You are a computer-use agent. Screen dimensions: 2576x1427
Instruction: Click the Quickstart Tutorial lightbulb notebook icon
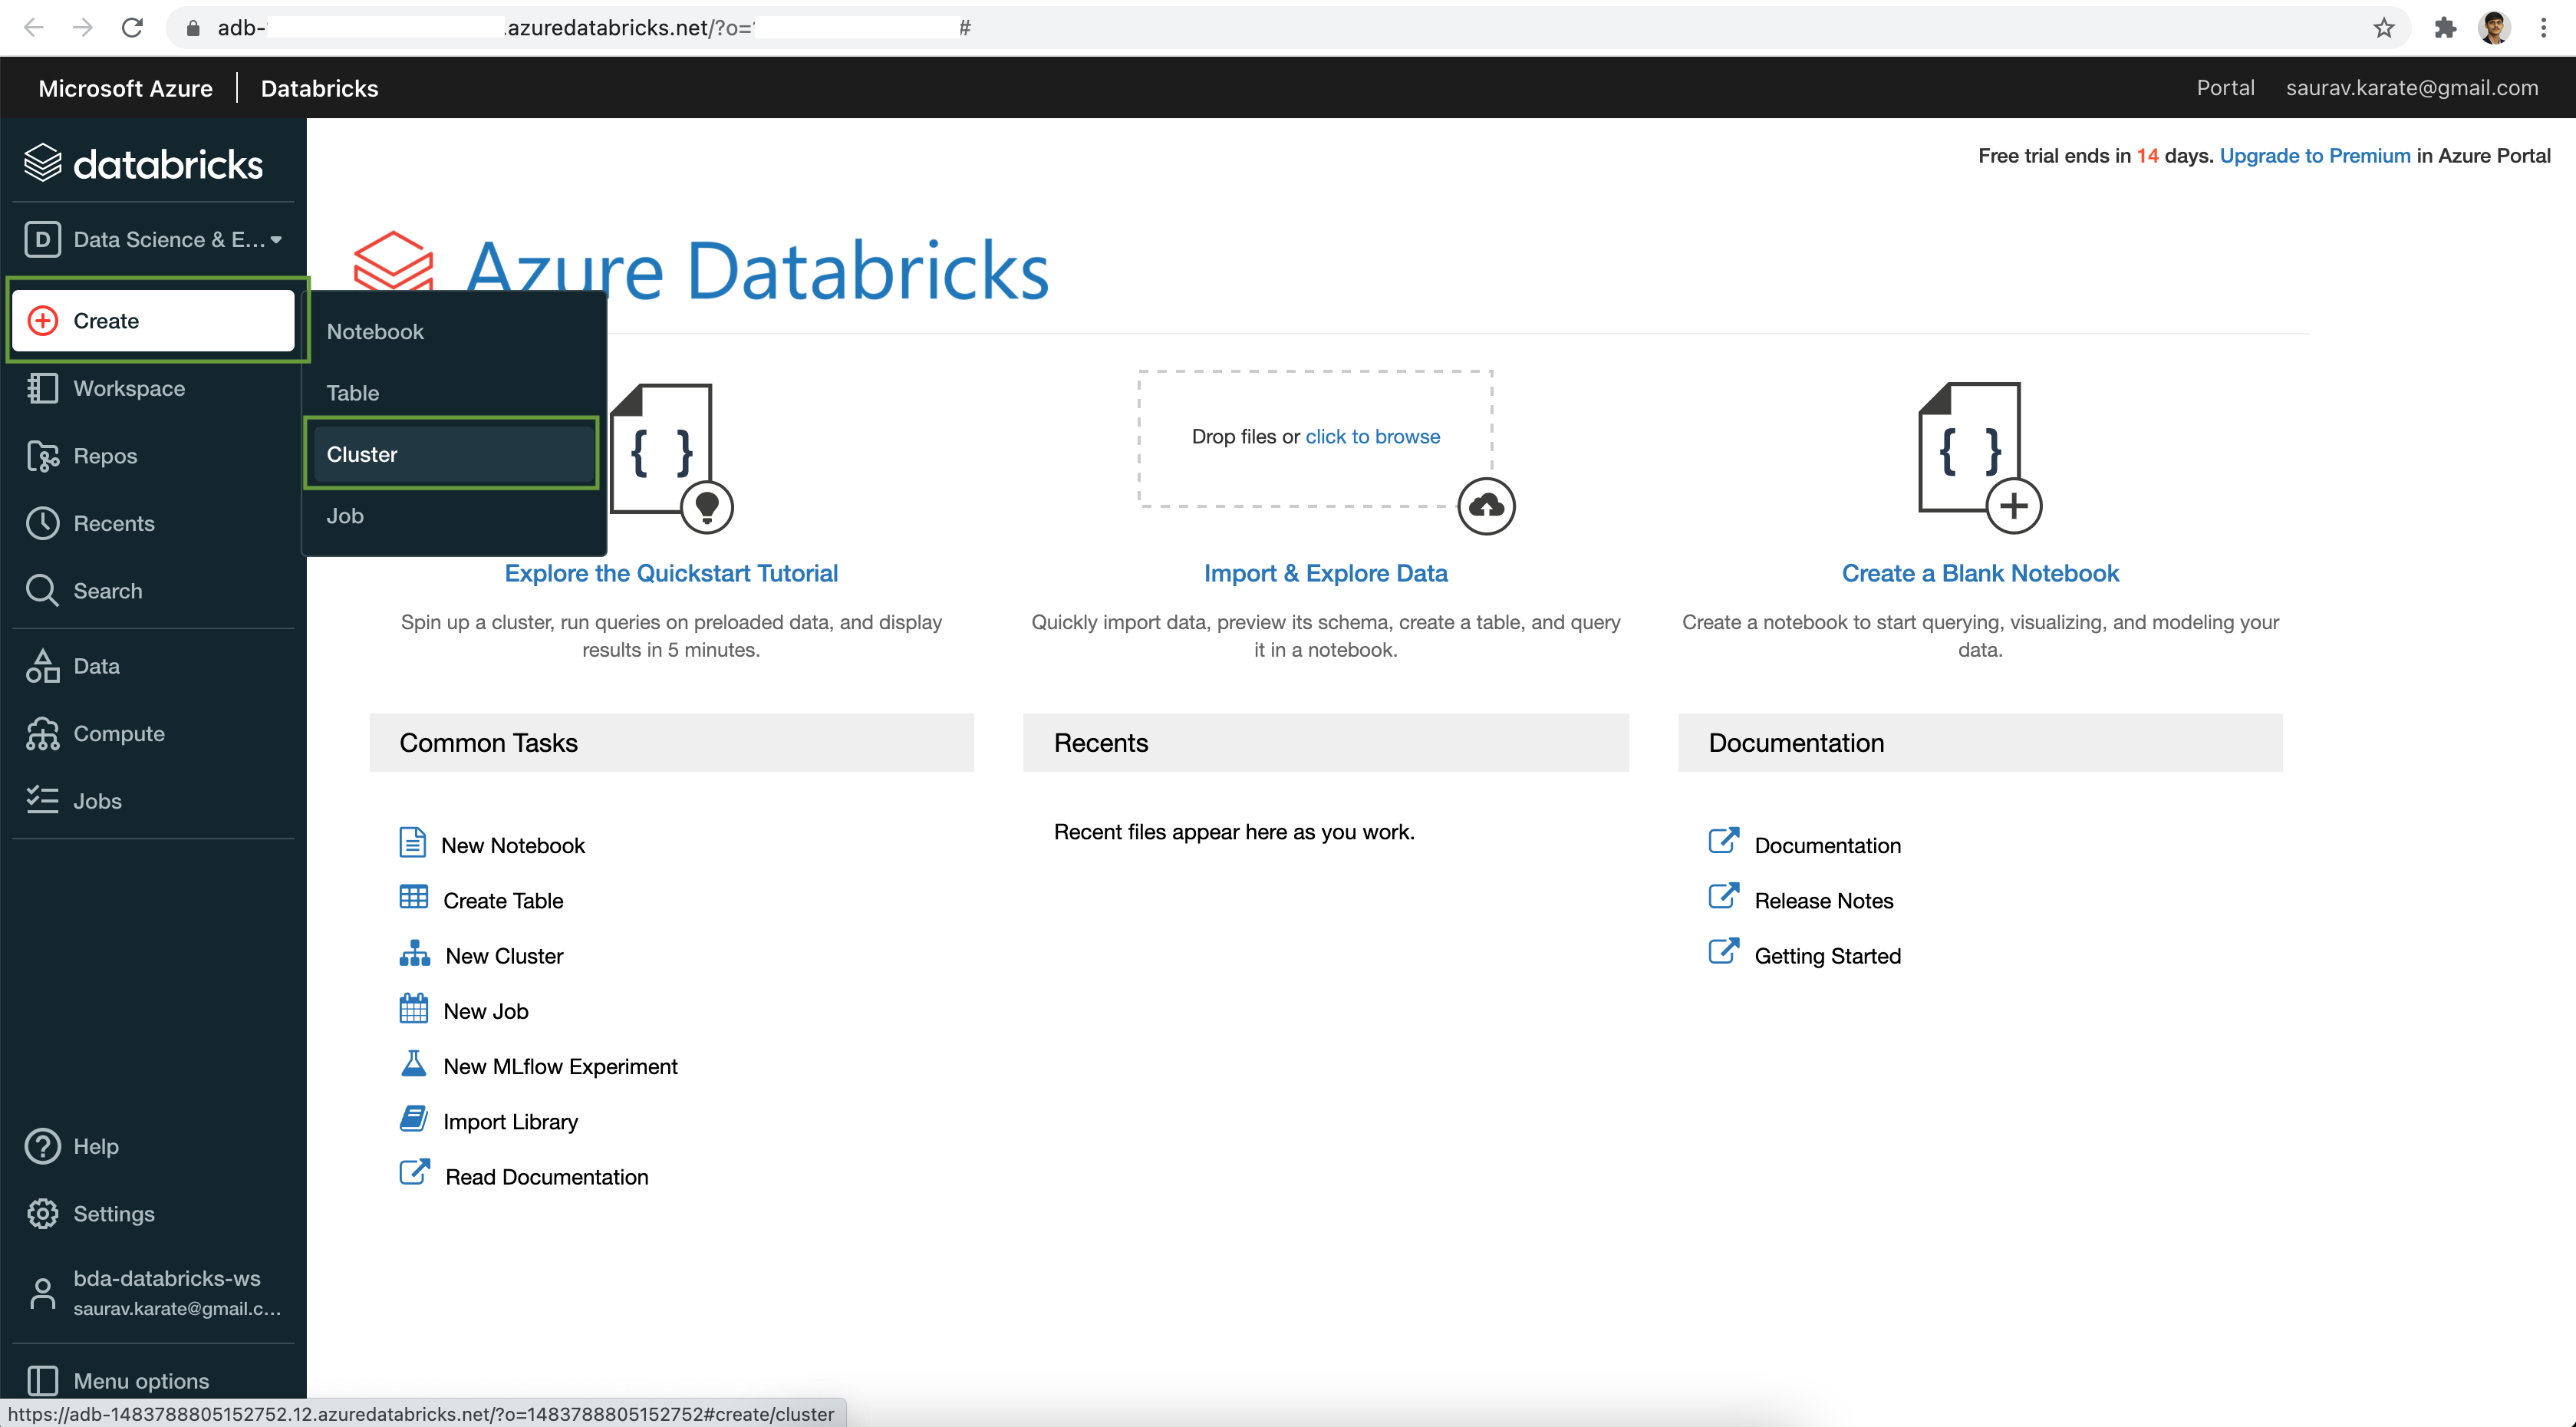tap(671, 457)
